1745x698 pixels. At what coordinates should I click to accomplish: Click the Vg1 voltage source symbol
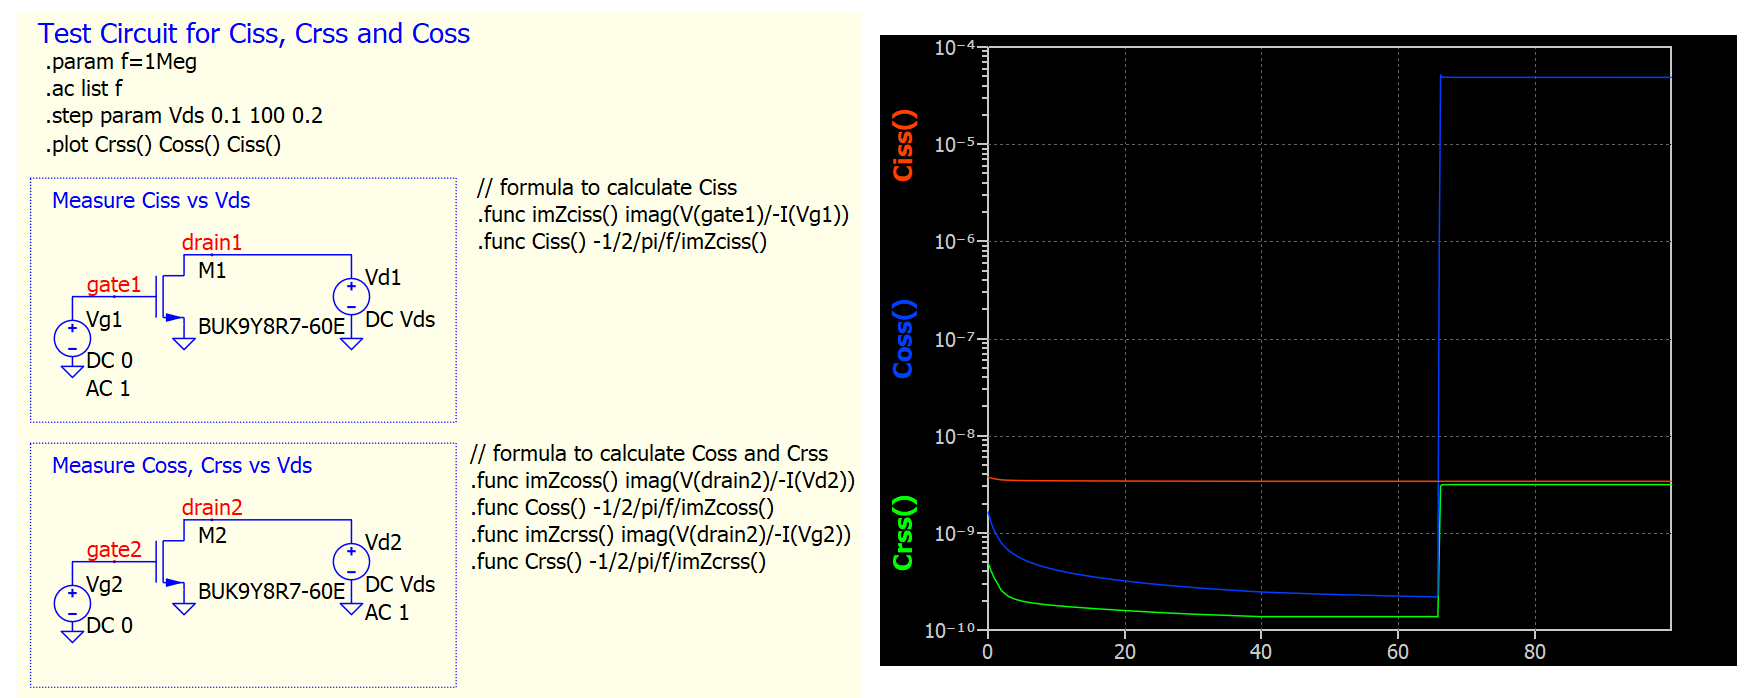(72, 338)
